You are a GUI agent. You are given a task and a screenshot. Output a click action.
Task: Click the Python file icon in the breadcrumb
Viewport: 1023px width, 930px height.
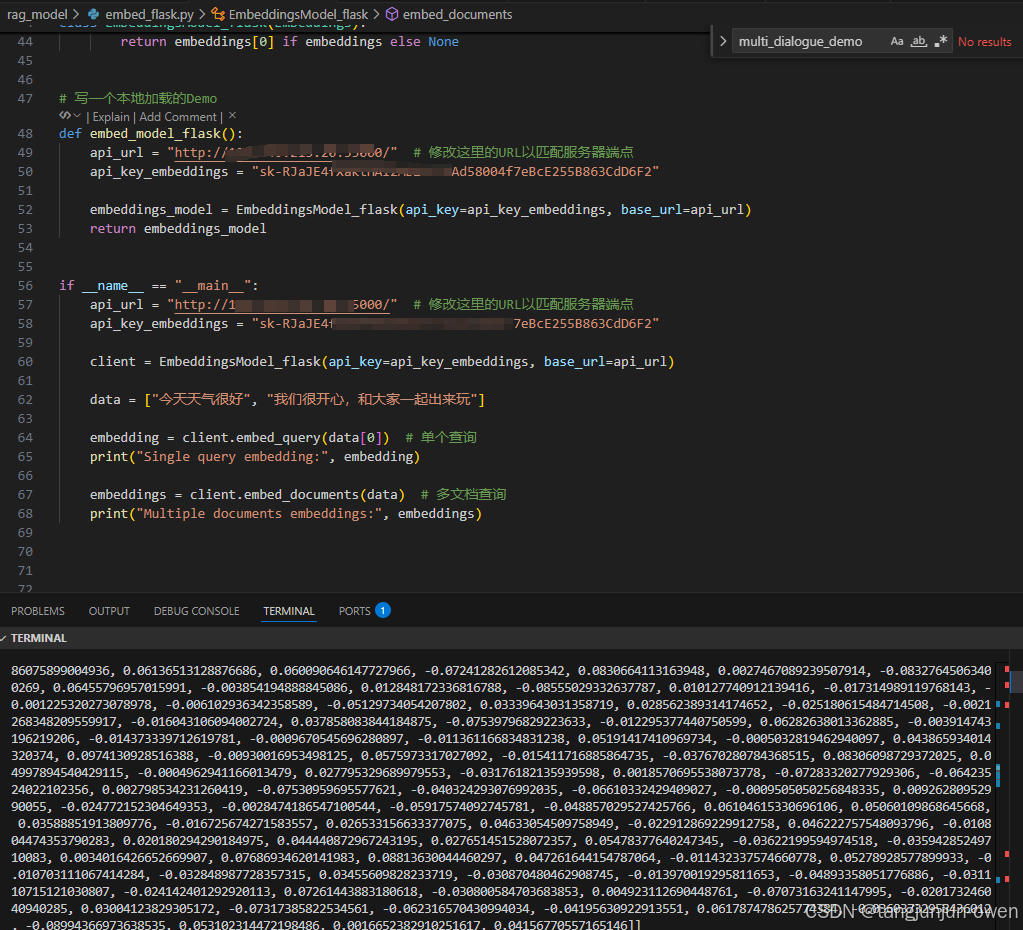point(94,14)
